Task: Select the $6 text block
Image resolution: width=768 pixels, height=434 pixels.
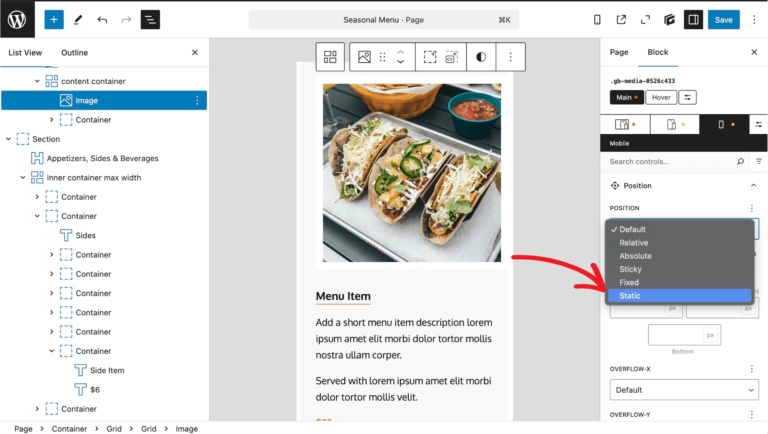Action: coord(95,389)
